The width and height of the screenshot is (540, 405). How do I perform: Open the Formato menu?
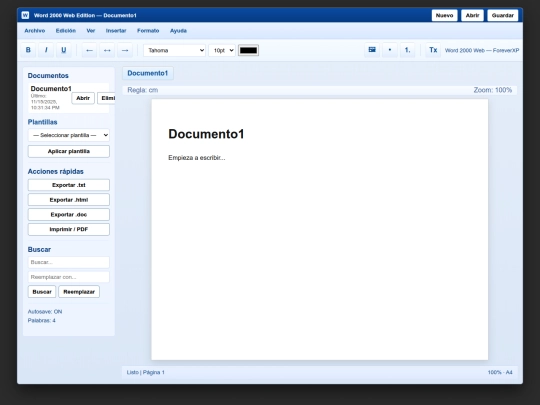click(148, 31)
